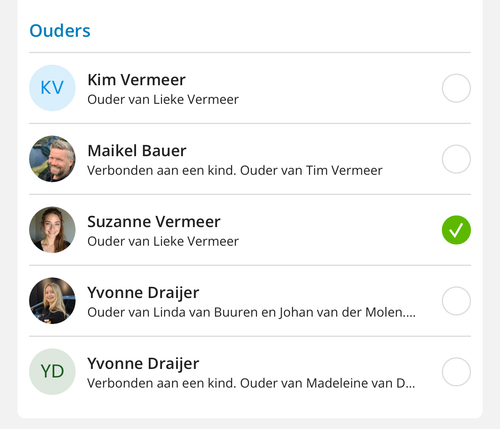The image size is (500, 429).
Task: Tick the circle next to Maikel Bauer
Action: coord(456,159)
